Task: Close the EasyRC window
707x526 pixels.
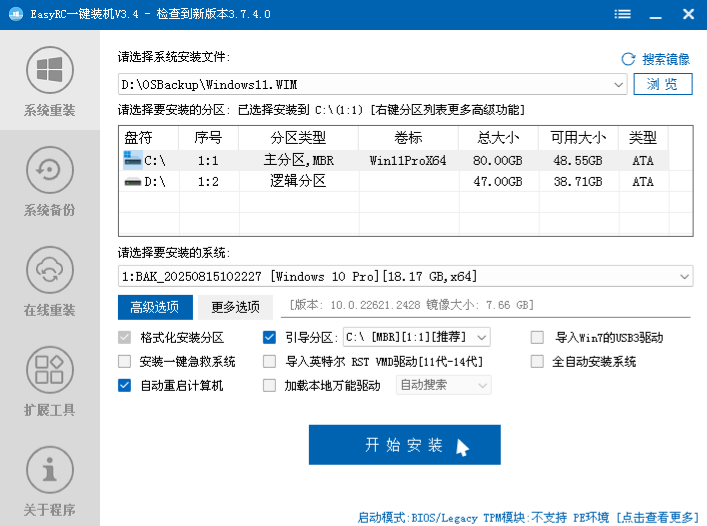Action: [x=689, y=14]
